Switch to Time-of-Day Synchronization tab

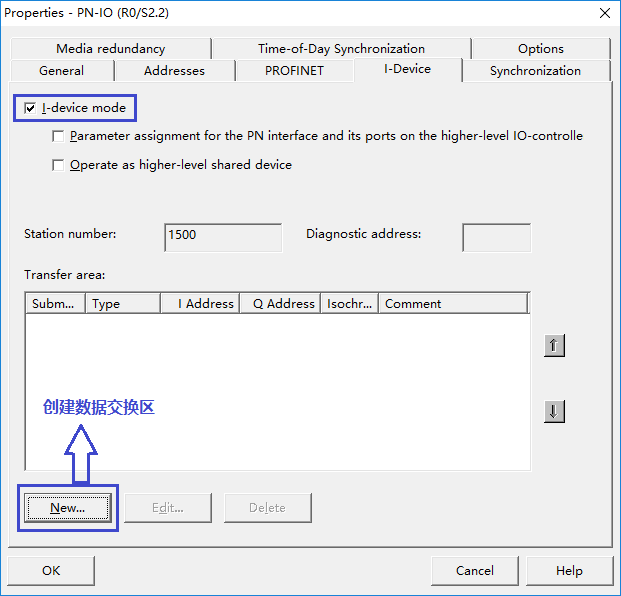point(341,48)
